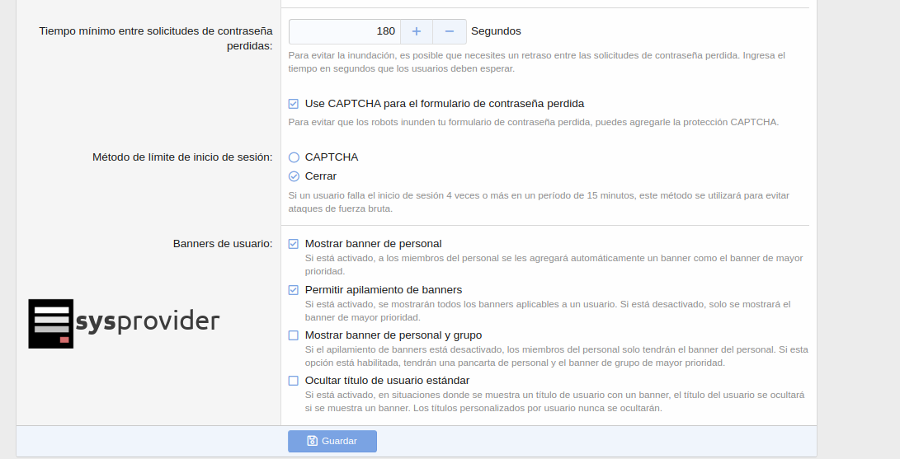Check Ocultar título de usuario estándar
Screen dimensions: 900x459
pos(294,380)
